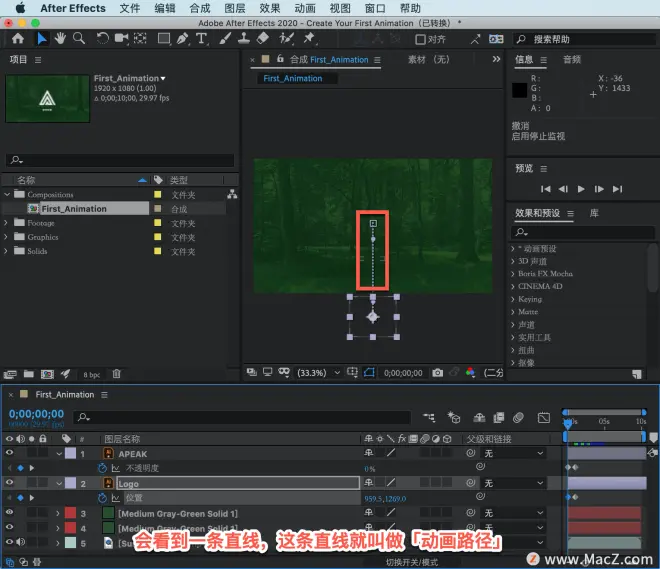Viewport: 660px width, 569px height.
Task: Hide Medium Gray-Green Solid layer 3
Action: 9,513
